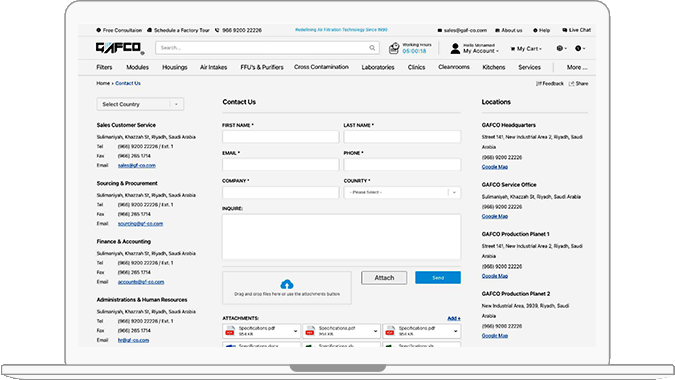This screenshot has width=675, height=380.
Task: Click the Feedback icon
Action: [x=539, y=83]
